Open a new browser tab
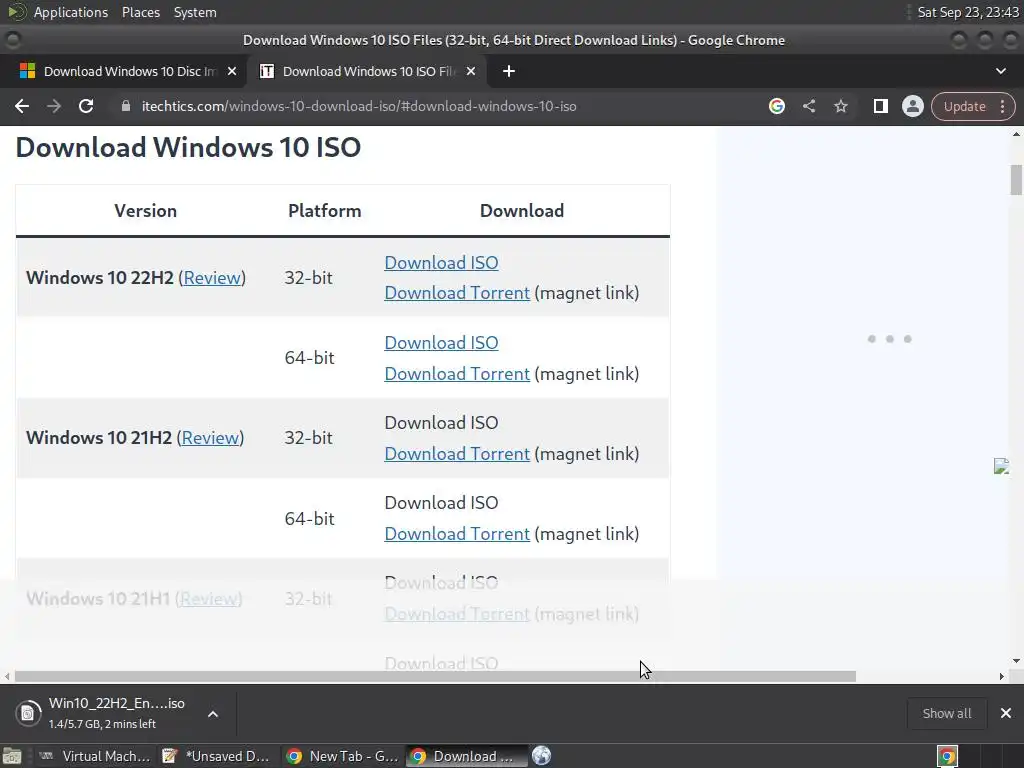The image size is (1024, 768). pyautogui.click(x=509, y=71)
